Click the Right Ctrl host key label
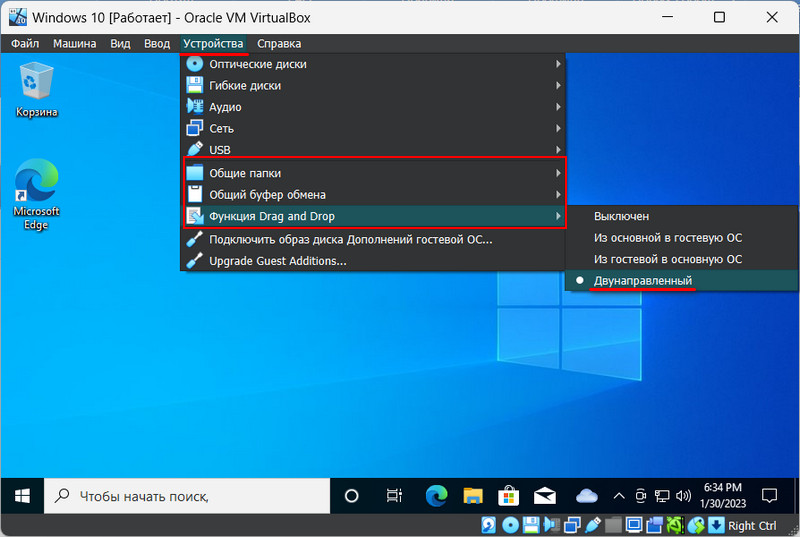 click(753, 526)
